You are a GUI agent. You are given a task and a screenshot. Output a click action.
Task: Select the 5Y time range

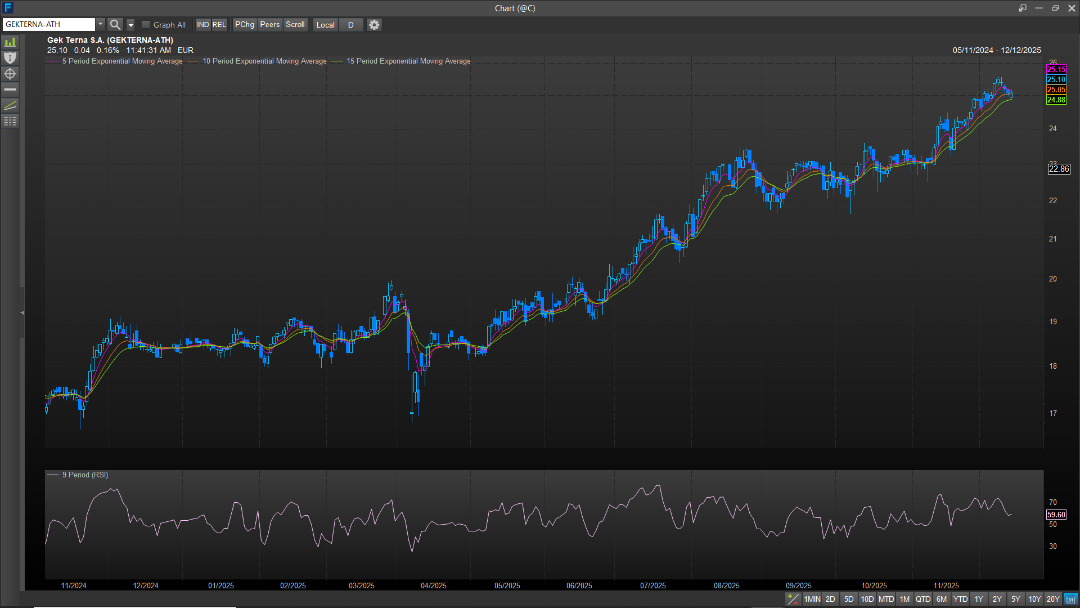point(1015,599)
